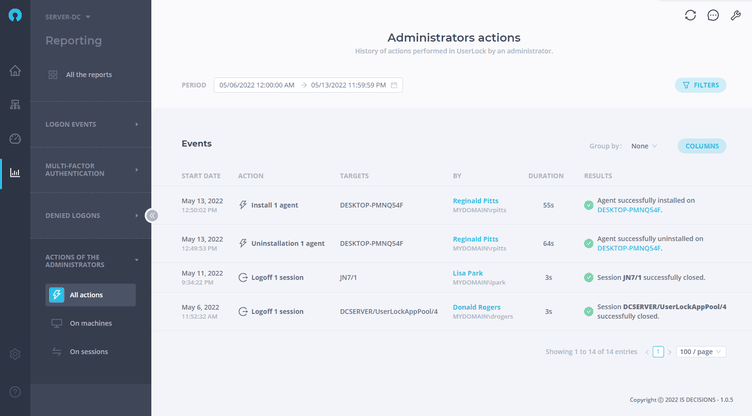Screen dimensions: 752x416
Task: Select On machines in sidebar
Action: (x=91, y=323)
